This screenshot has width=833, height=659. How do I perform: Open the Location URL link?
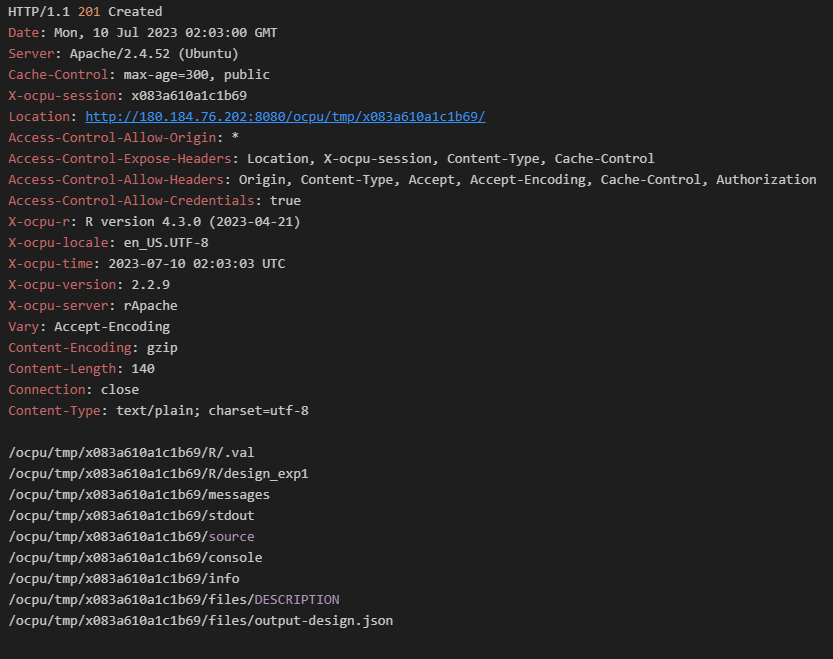point(285,117)
